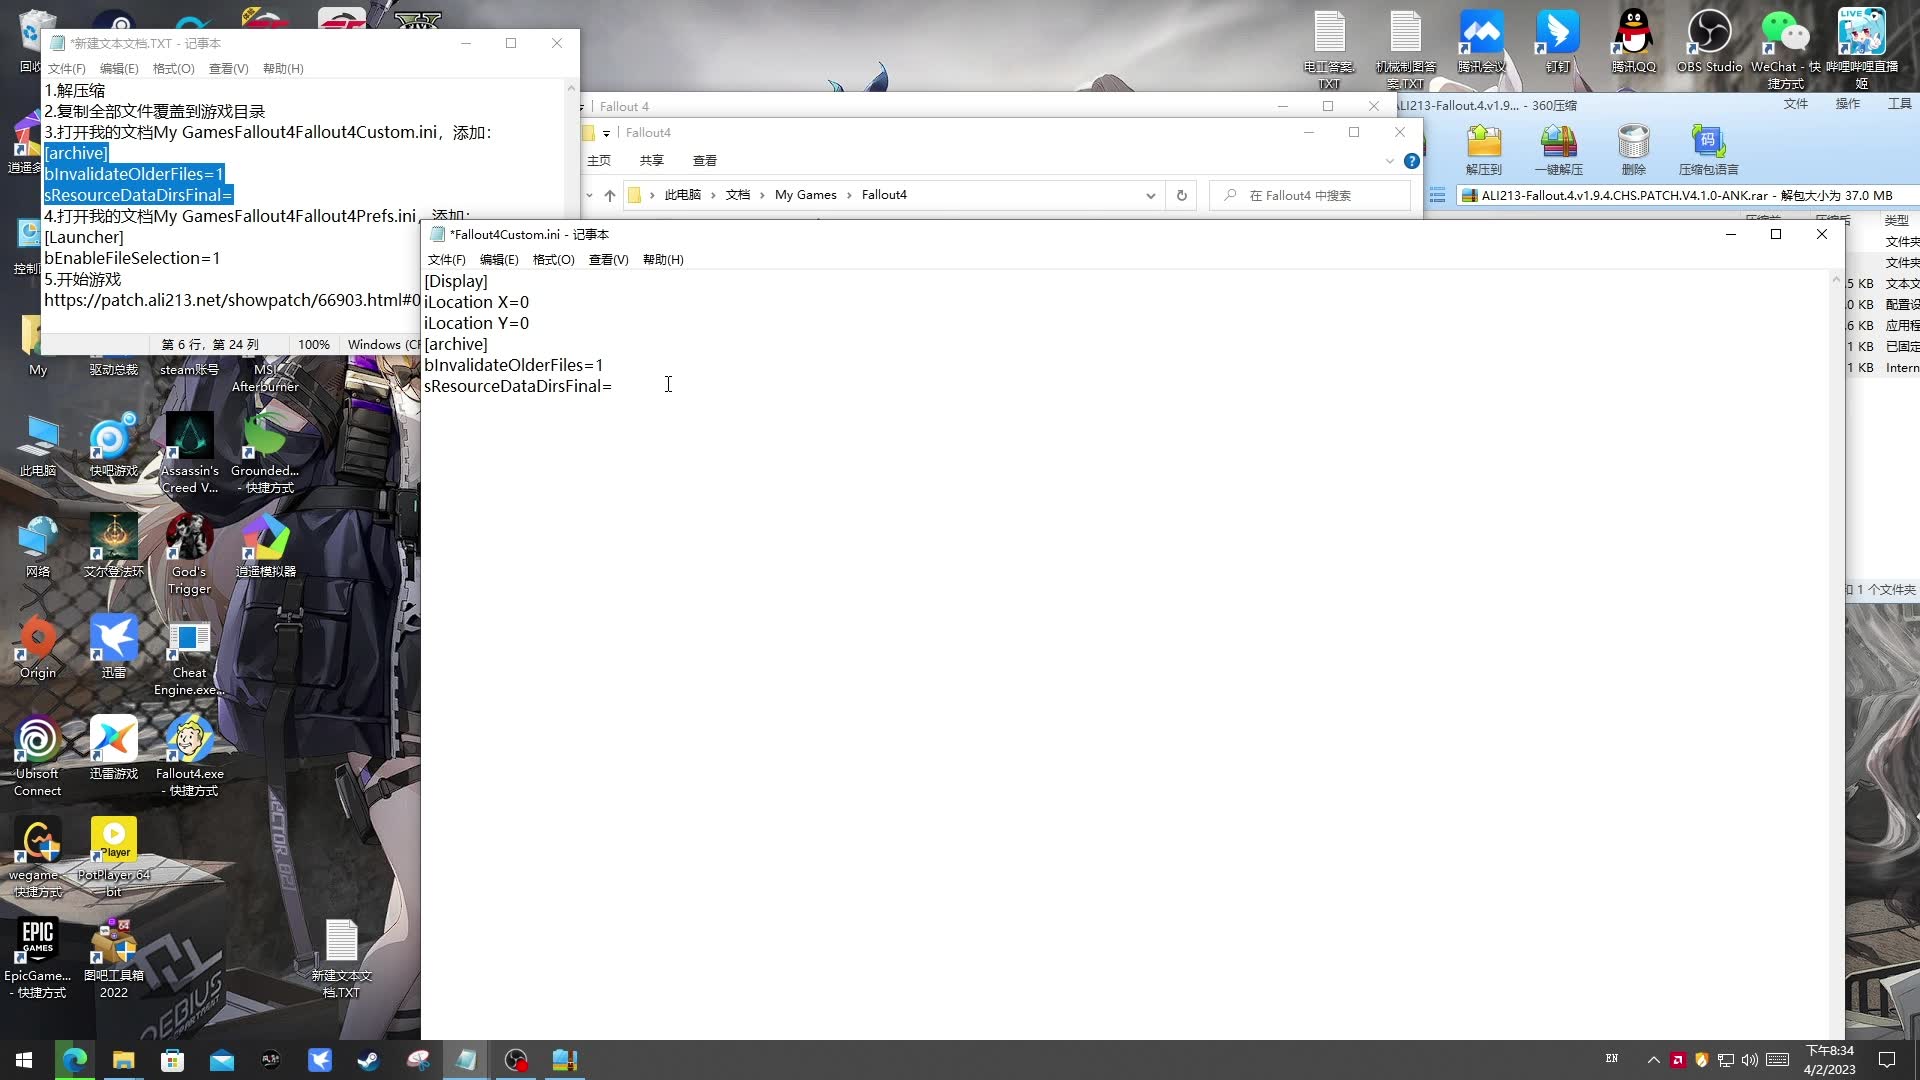Screen dimensions: 1920x1080
Task: Open 格式(O) menu in Fallout4Custom.ini Notepad
Action: pyautogui.click(x=553, y=259)
